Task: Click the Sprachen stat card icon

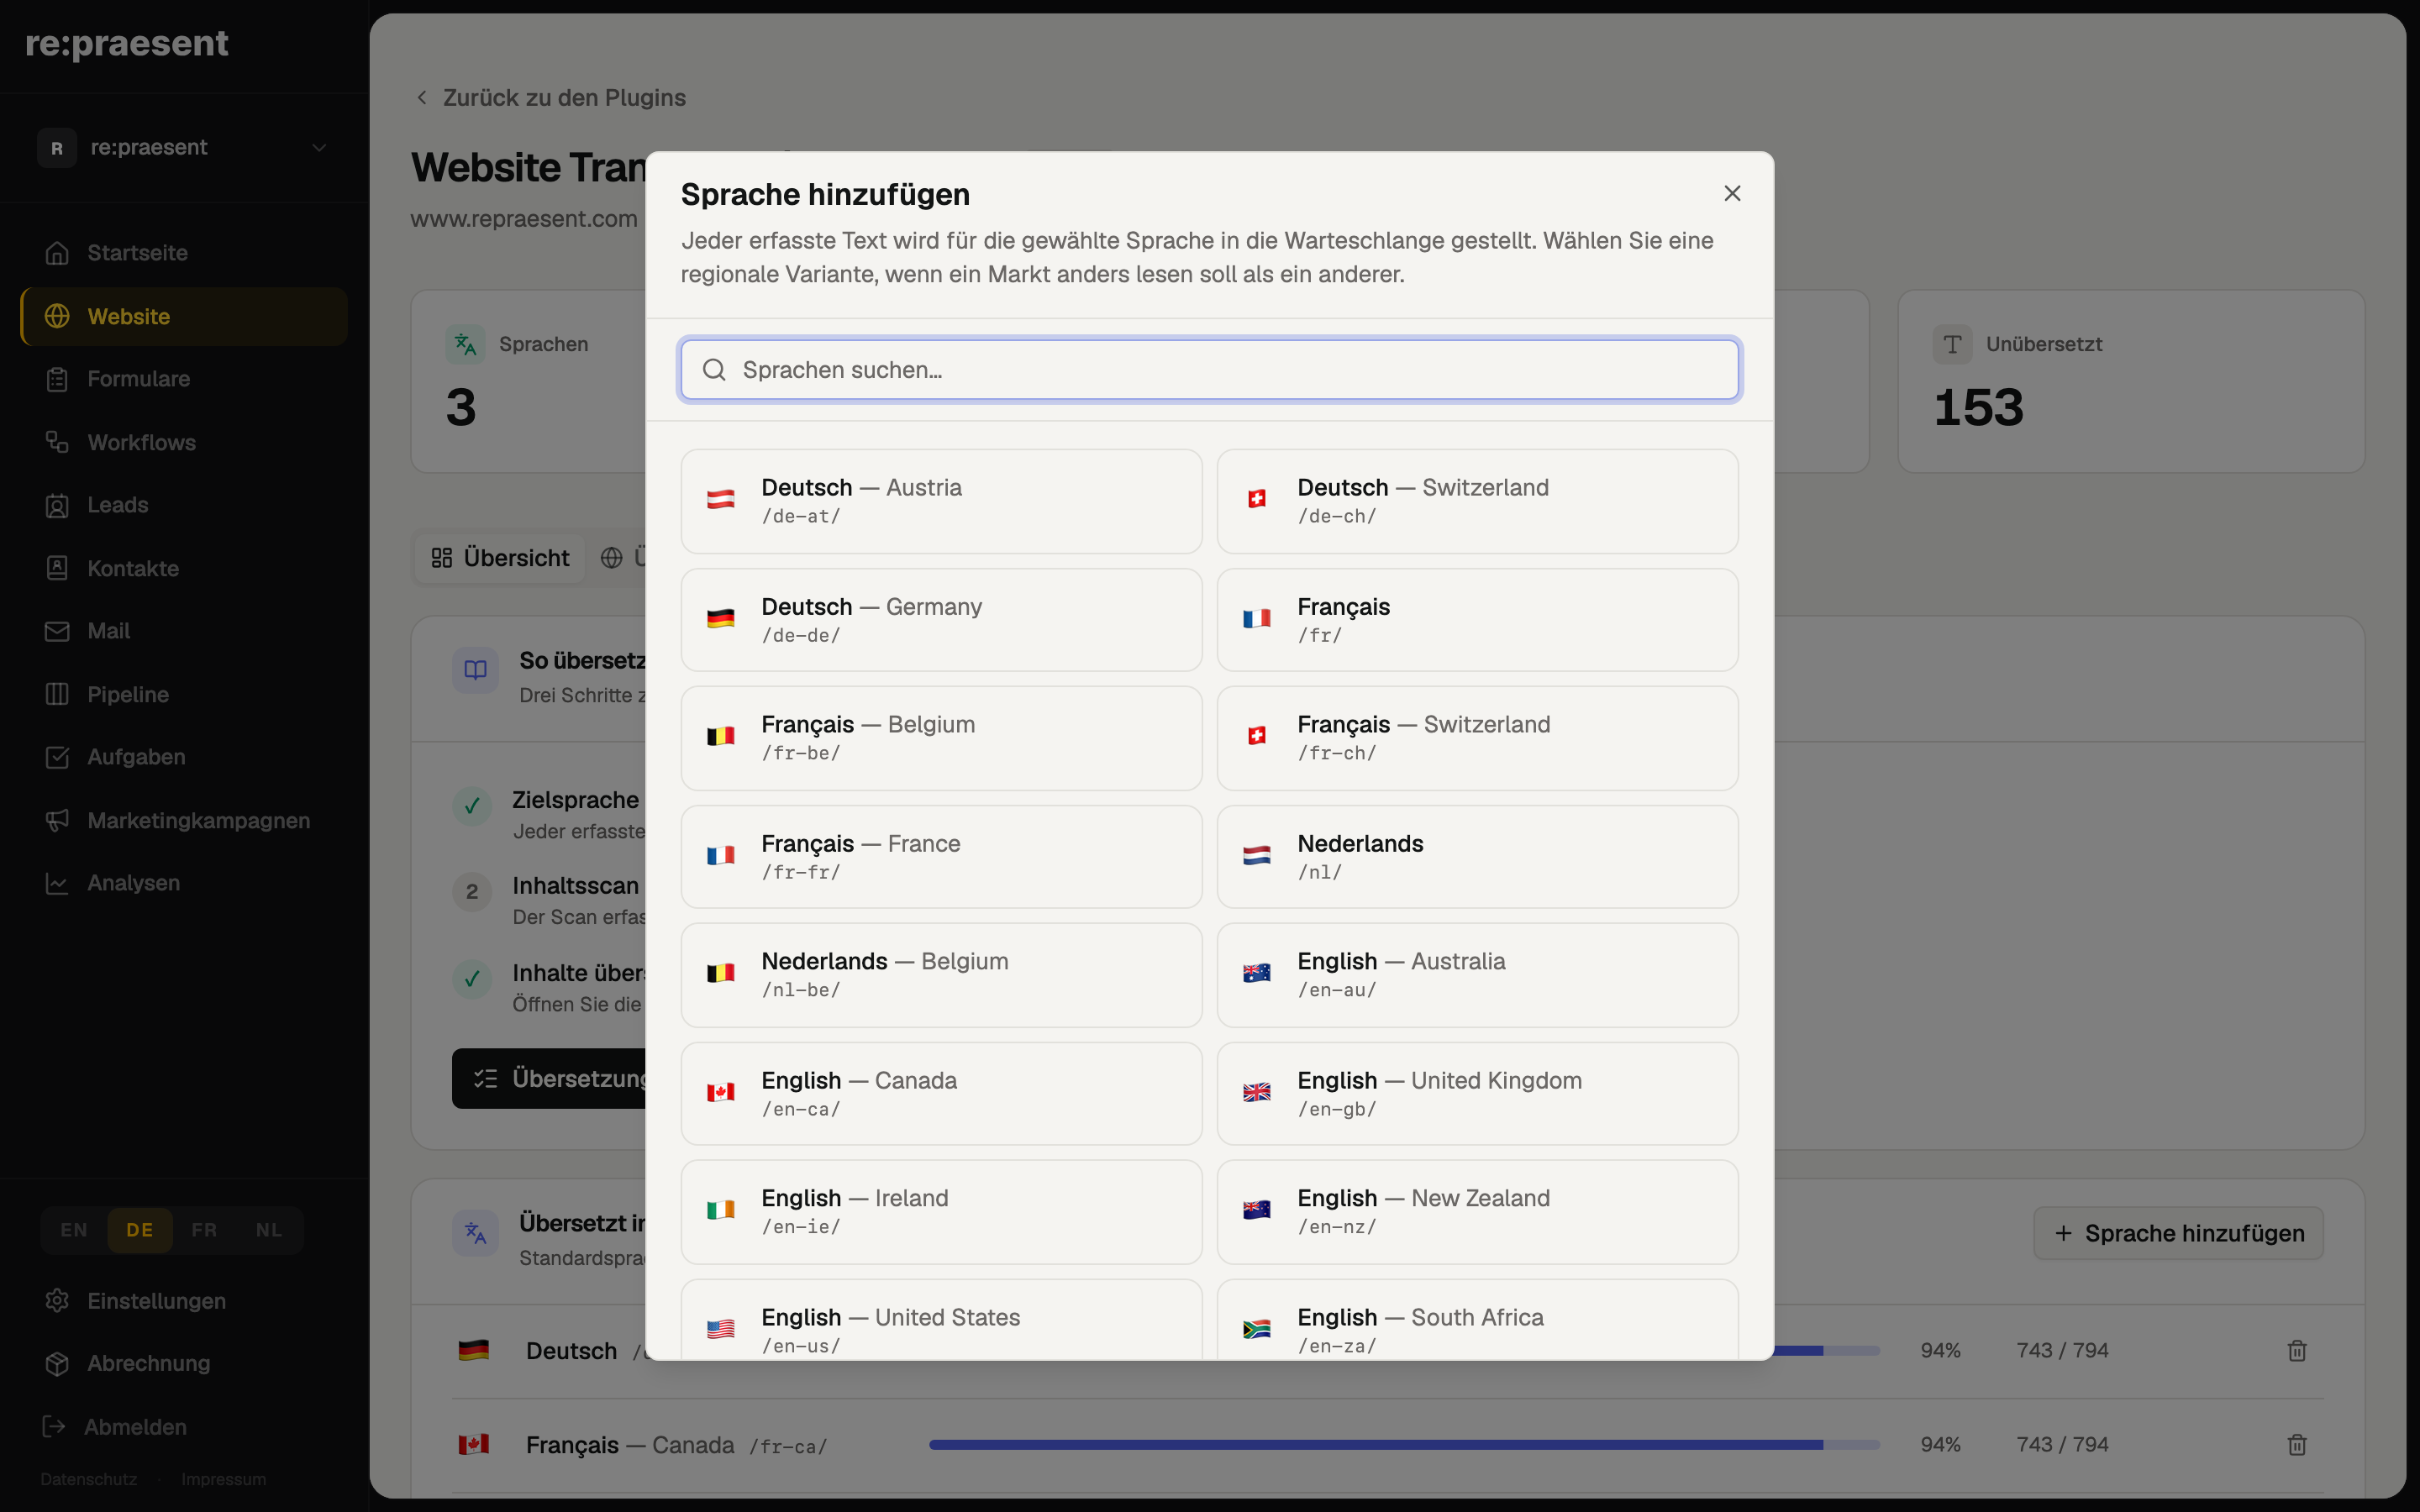Action: coord(465,344)
